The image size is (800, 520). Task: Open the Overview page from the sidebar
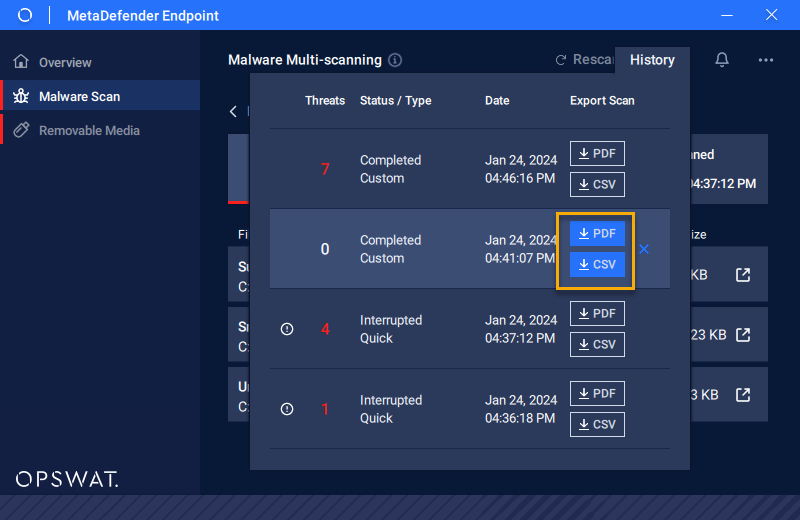click(100, 62)
